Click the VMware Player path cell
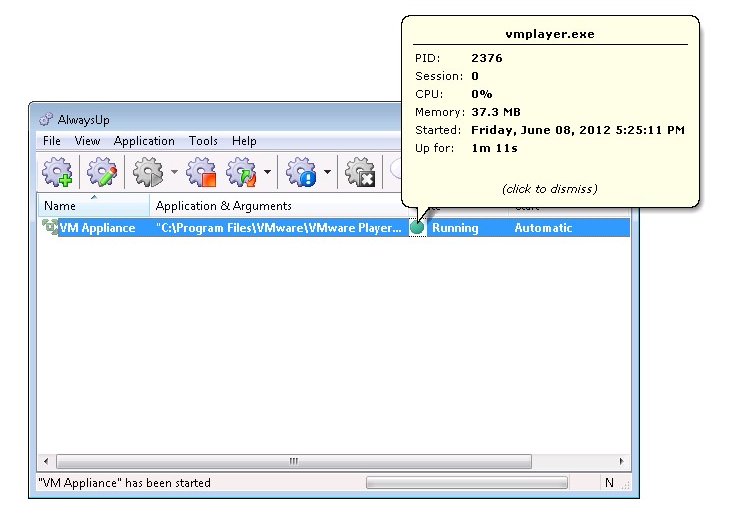This screenshot has height=522, width=734. pyautogui.click(x=279, y=228)
